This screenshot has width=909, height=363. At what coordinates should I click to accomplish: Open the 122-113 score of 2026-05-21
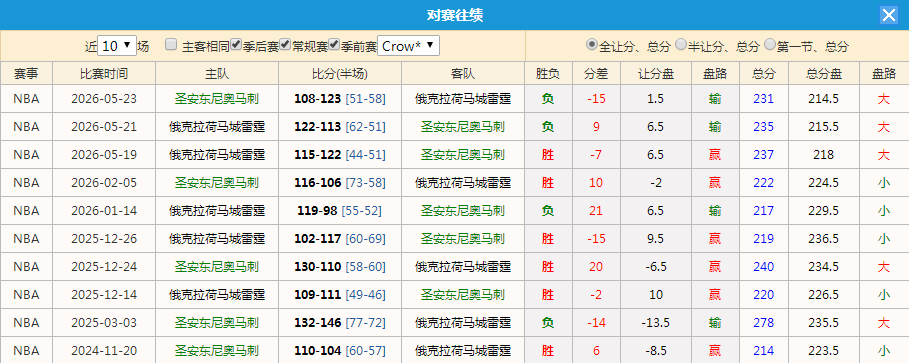coord(318,127)
